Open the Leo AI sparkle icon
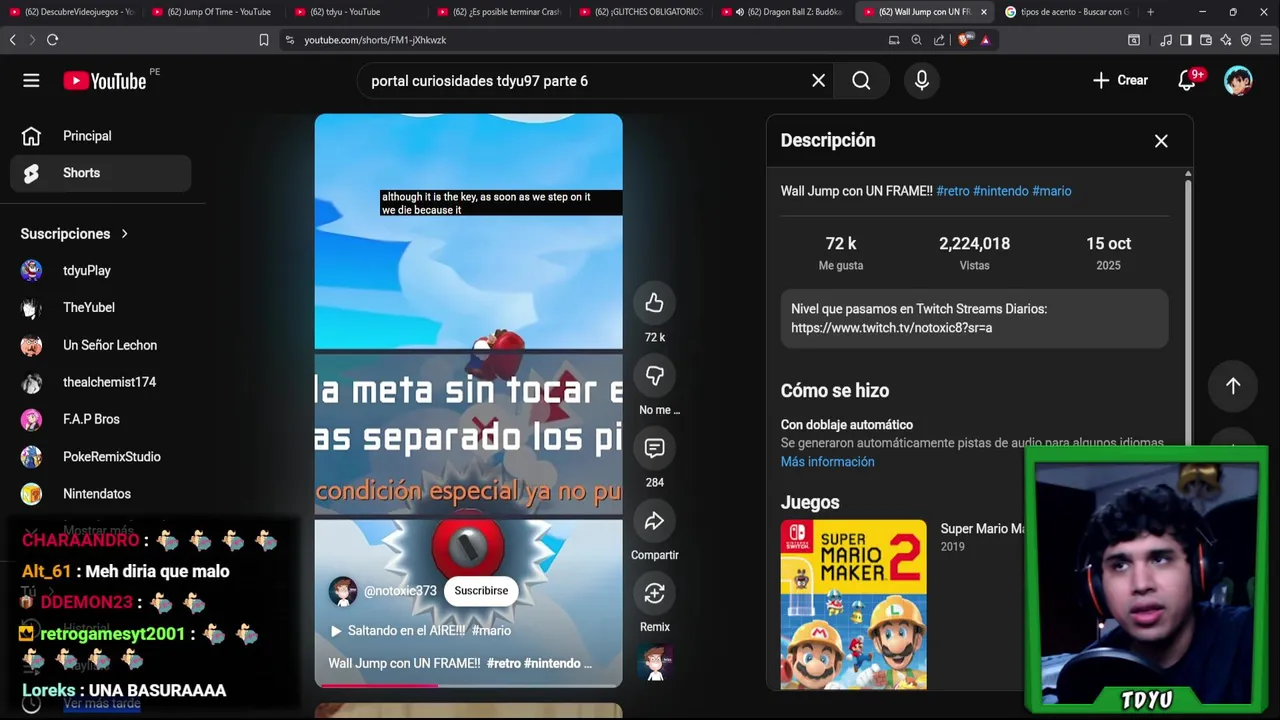This screenshot has width=1280, height=720. pos(1226,40)
